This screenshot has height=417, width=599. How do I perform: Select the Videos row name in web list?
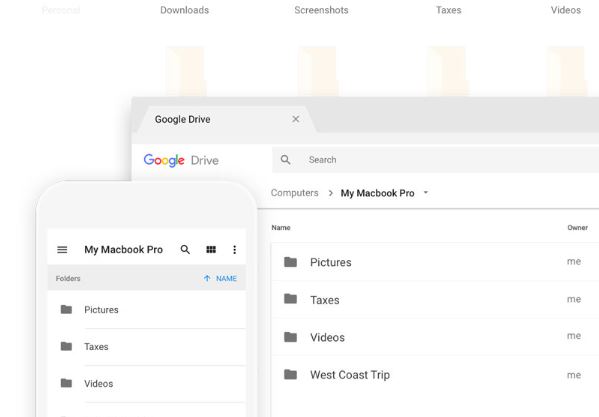(x=327, y=338)
